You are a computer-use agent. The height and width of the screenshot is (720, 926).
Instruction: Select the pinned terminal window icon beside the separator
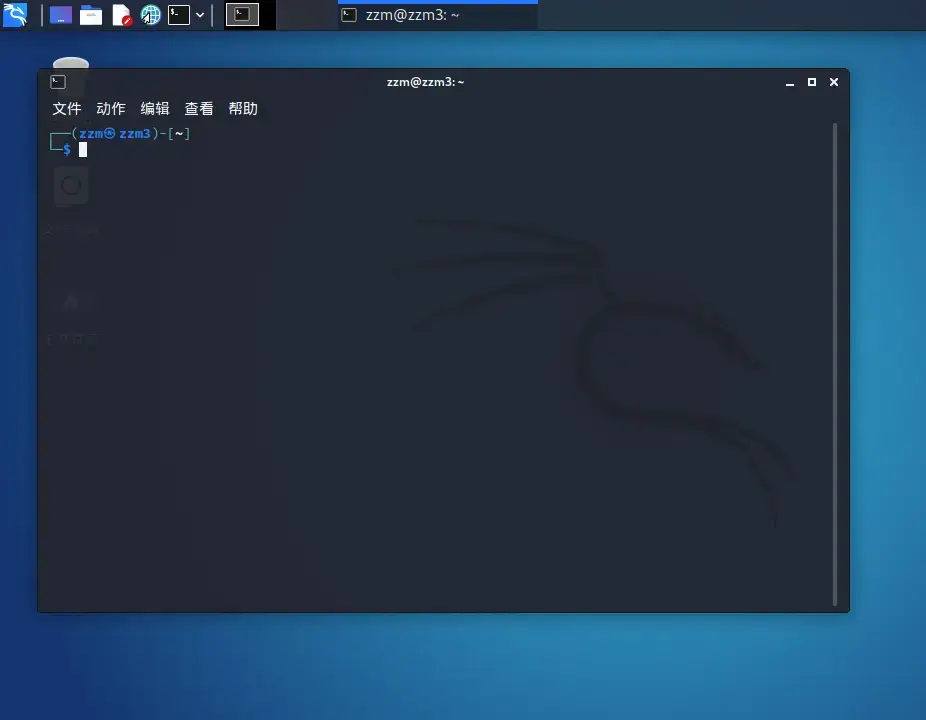241,14
